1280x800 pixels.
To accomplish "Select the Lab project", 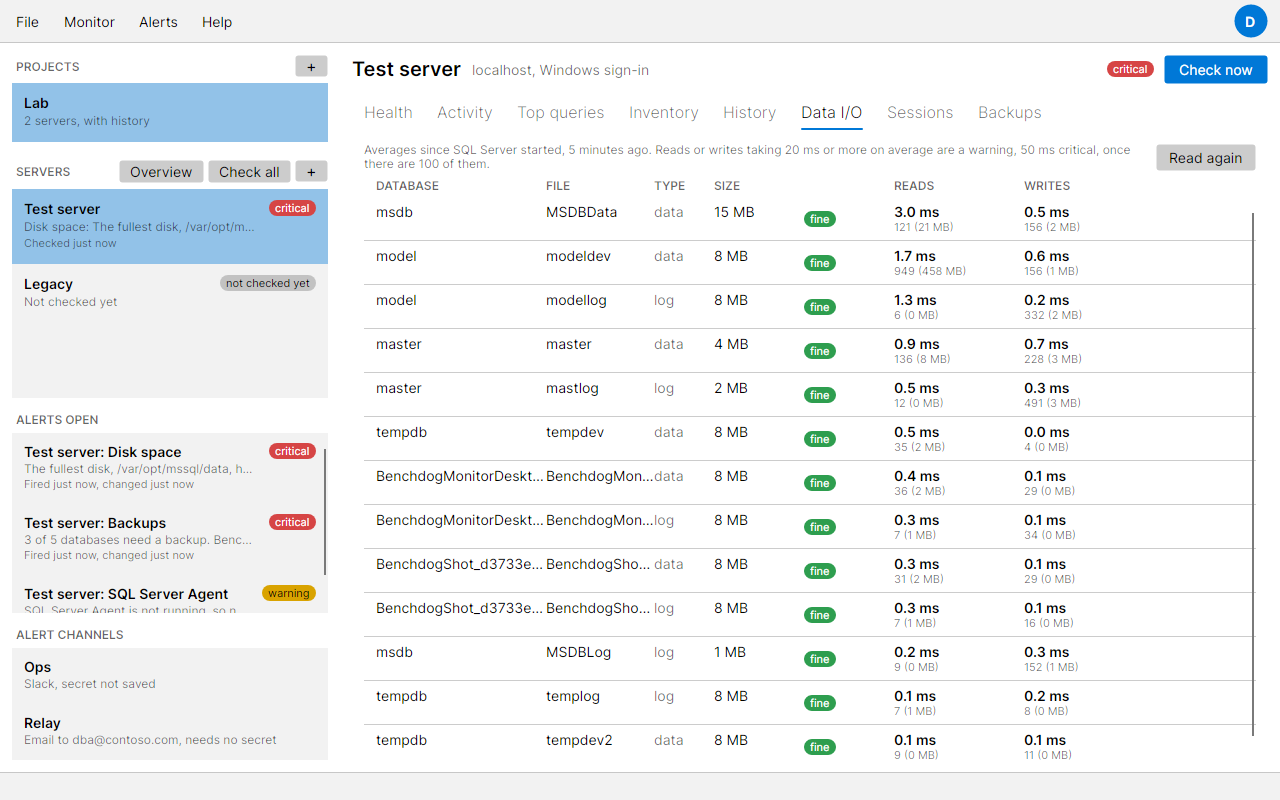I will click(170, 112).
